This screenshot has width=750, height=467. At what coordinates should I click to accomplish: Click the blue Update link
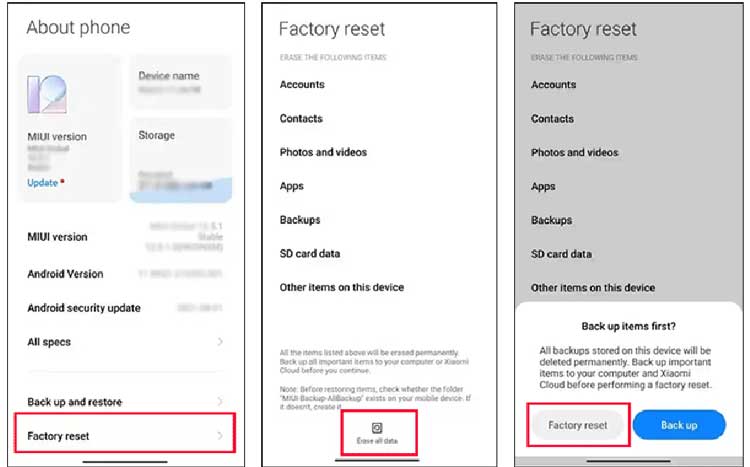(x=42, y=183)
